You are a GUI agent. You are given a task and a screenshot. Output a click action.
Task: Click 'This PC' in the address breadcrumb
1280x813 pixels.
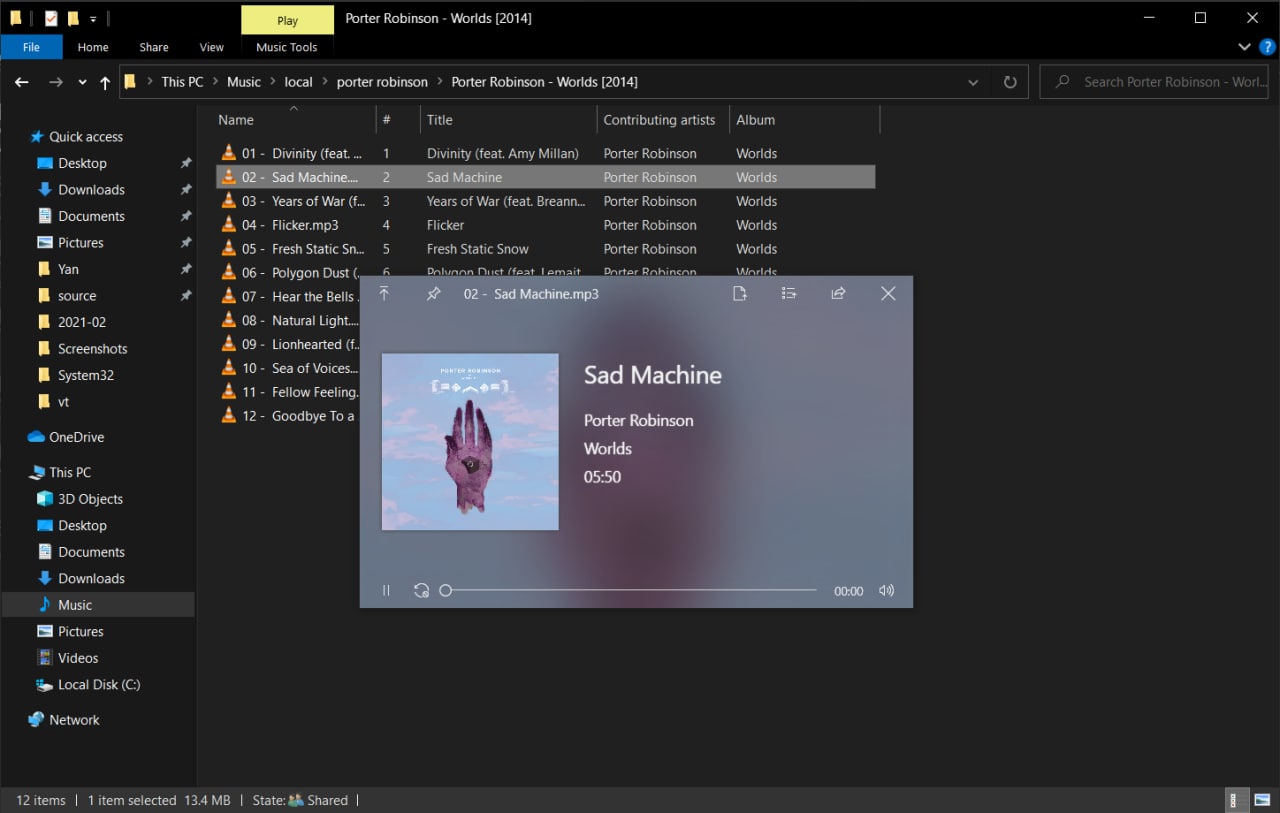[182, 82]
